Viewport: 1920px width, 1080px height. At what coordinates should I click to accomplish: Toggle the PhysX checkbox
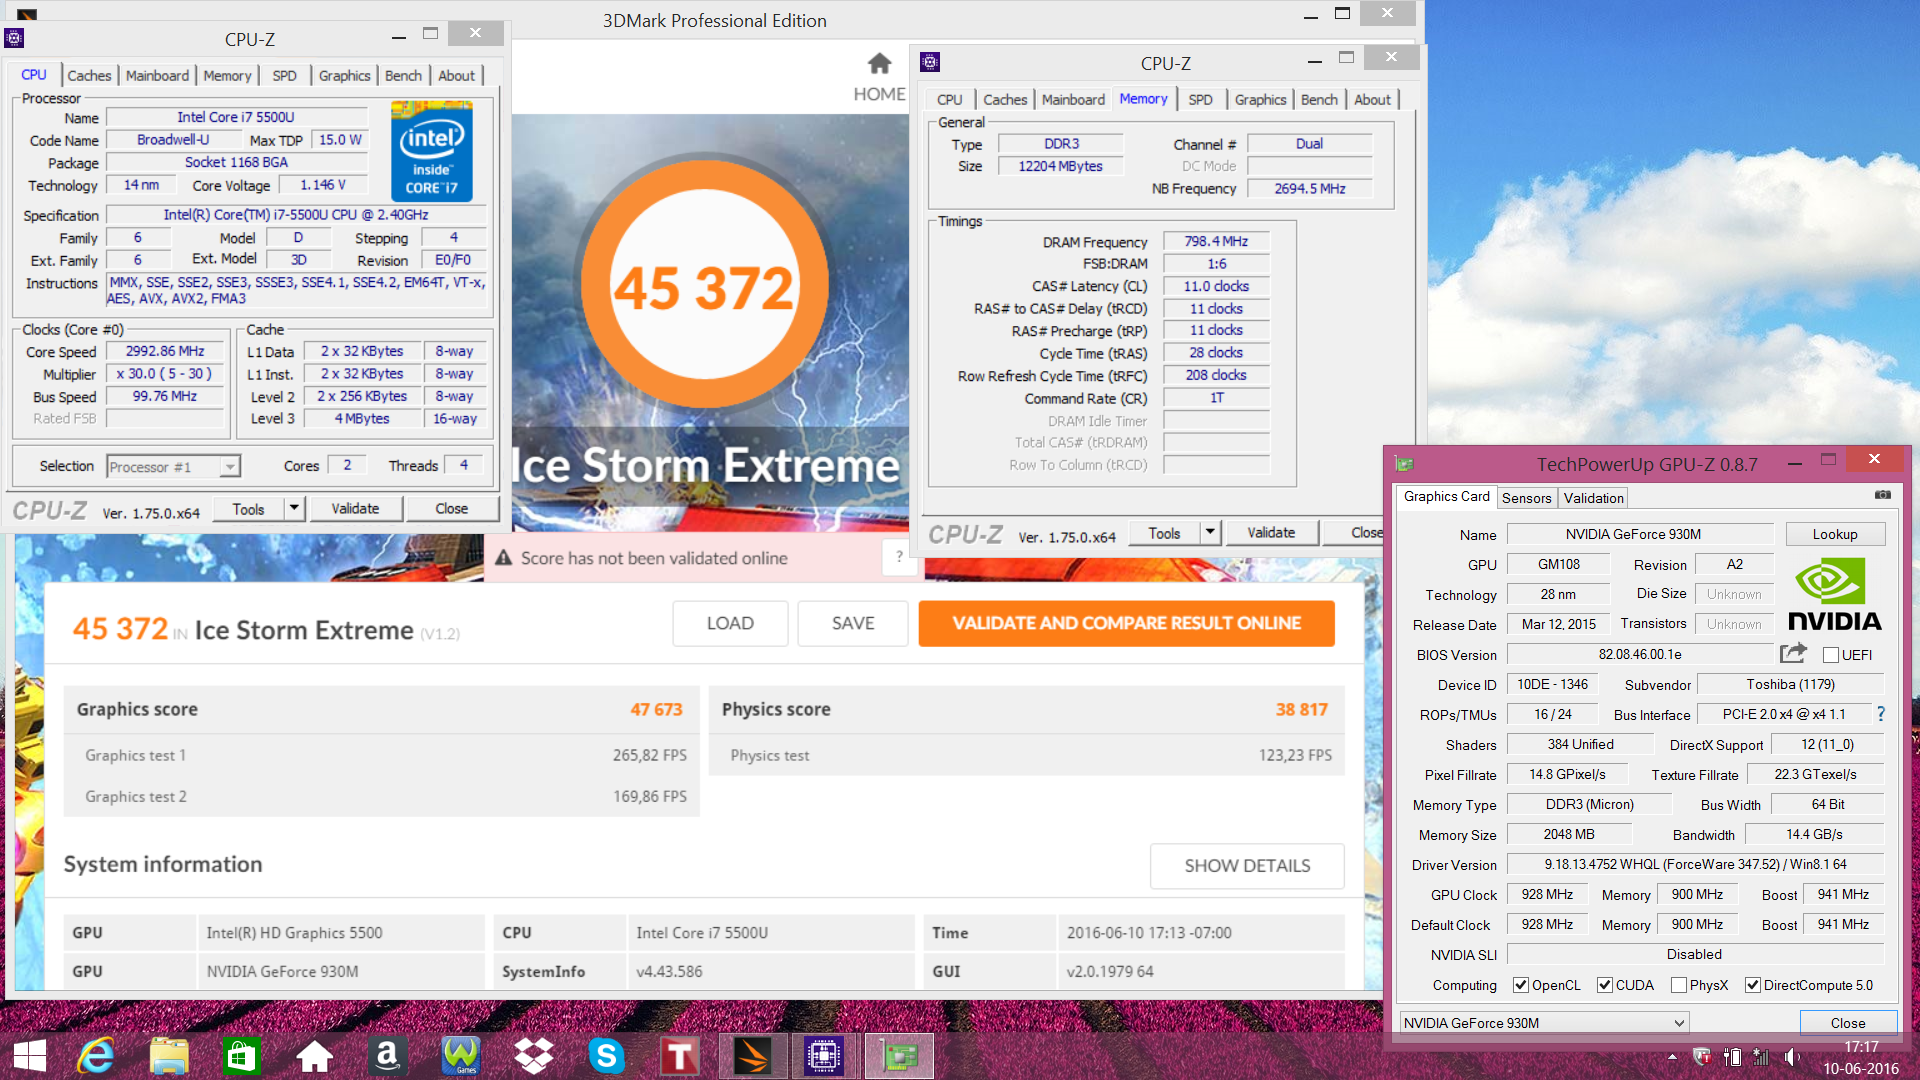point(1679,985)
